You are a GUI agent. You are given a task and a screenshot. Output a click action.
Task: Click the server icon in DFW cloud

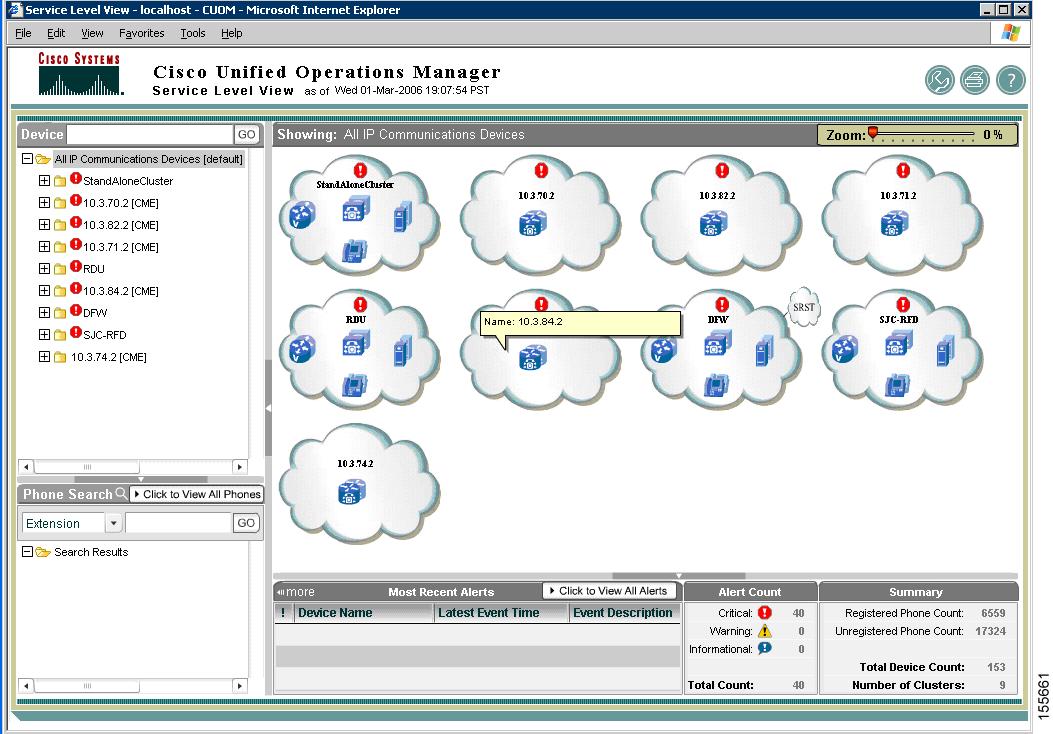(x=764, y=351)
